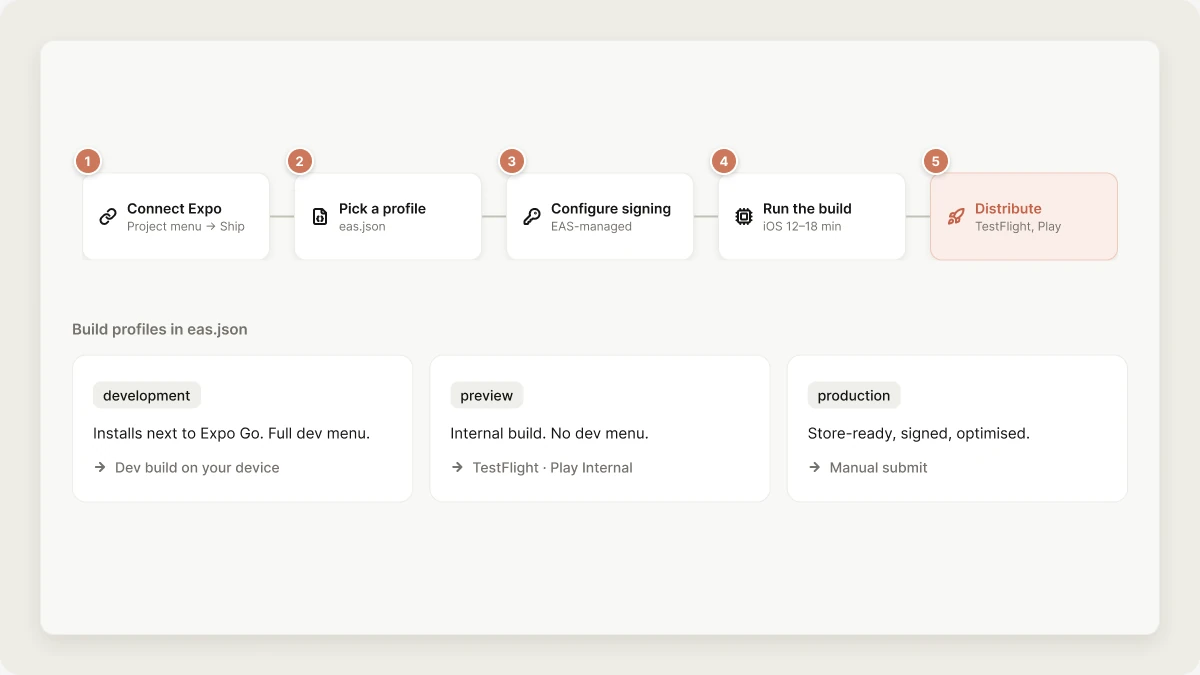Click the 'preview' profile tag

(487, 395)
